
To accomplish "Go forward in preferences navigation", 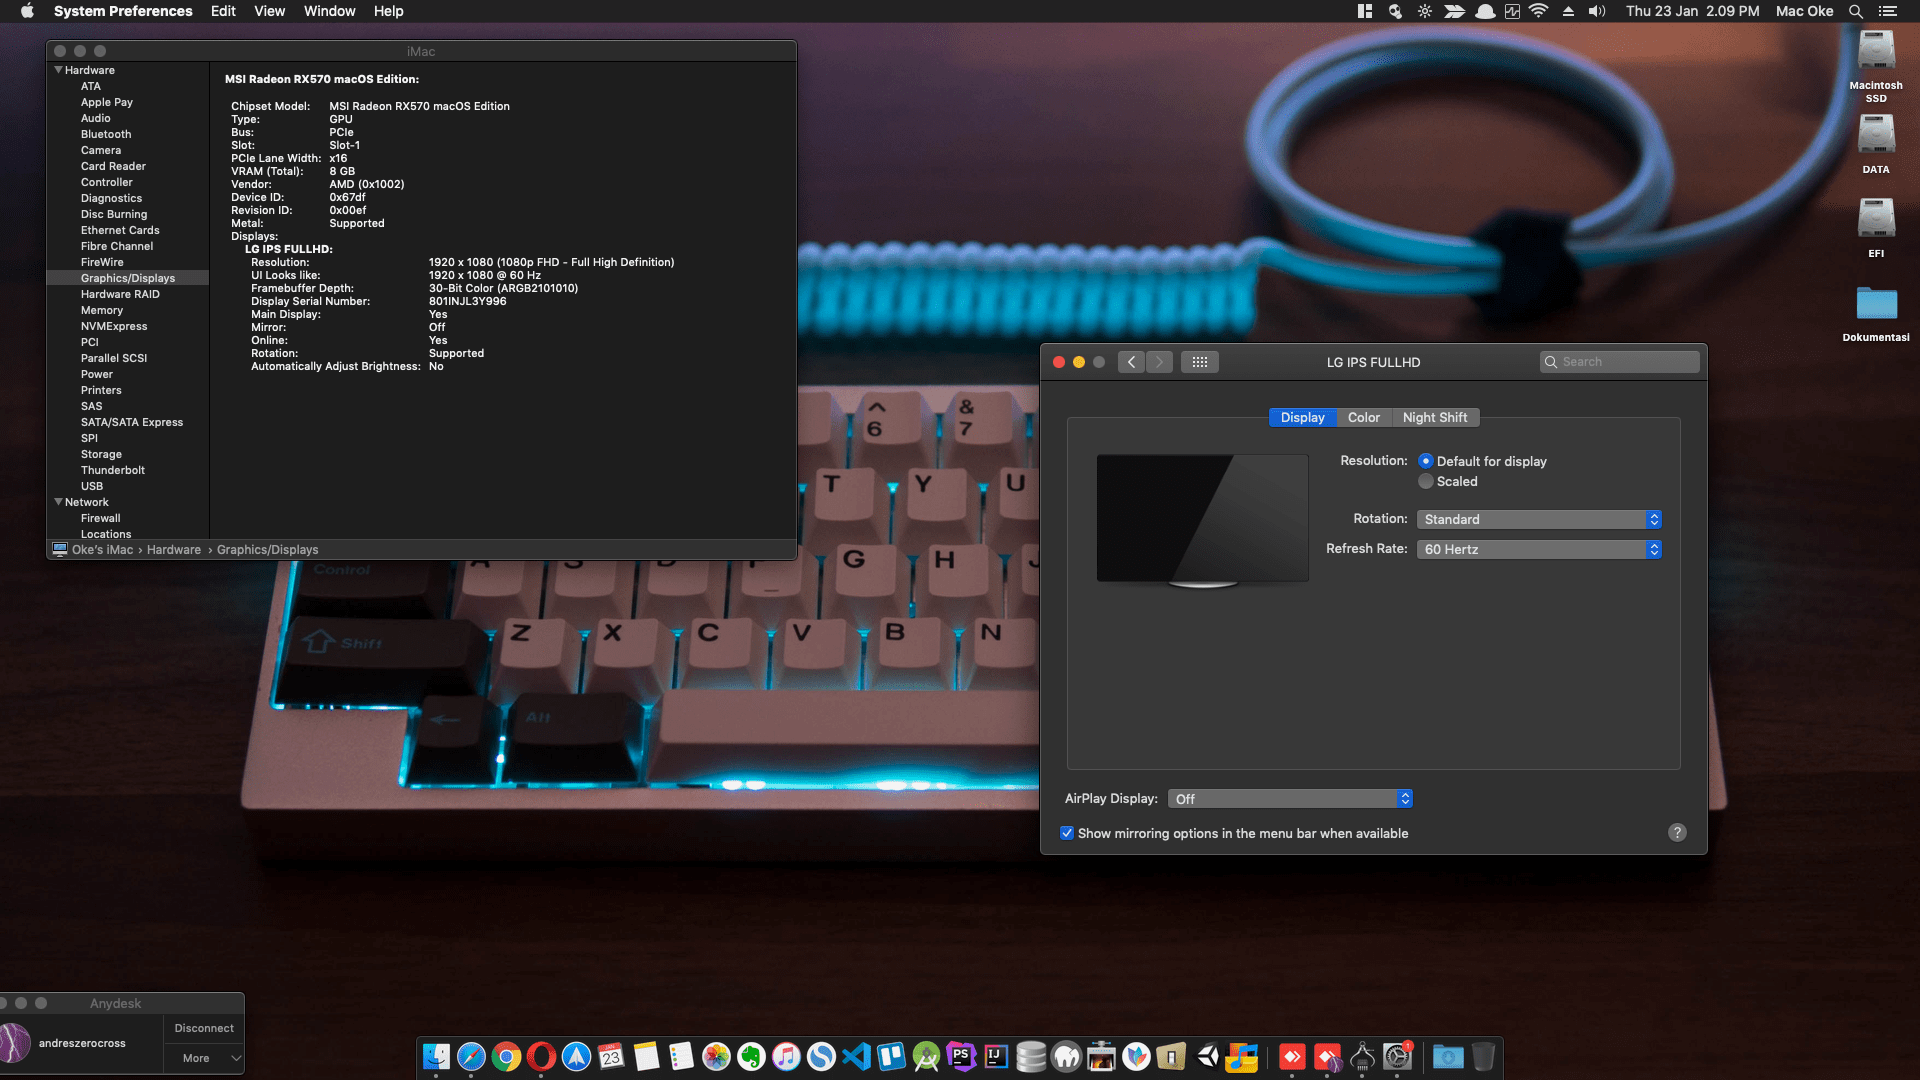I will tap(1159, 362).
